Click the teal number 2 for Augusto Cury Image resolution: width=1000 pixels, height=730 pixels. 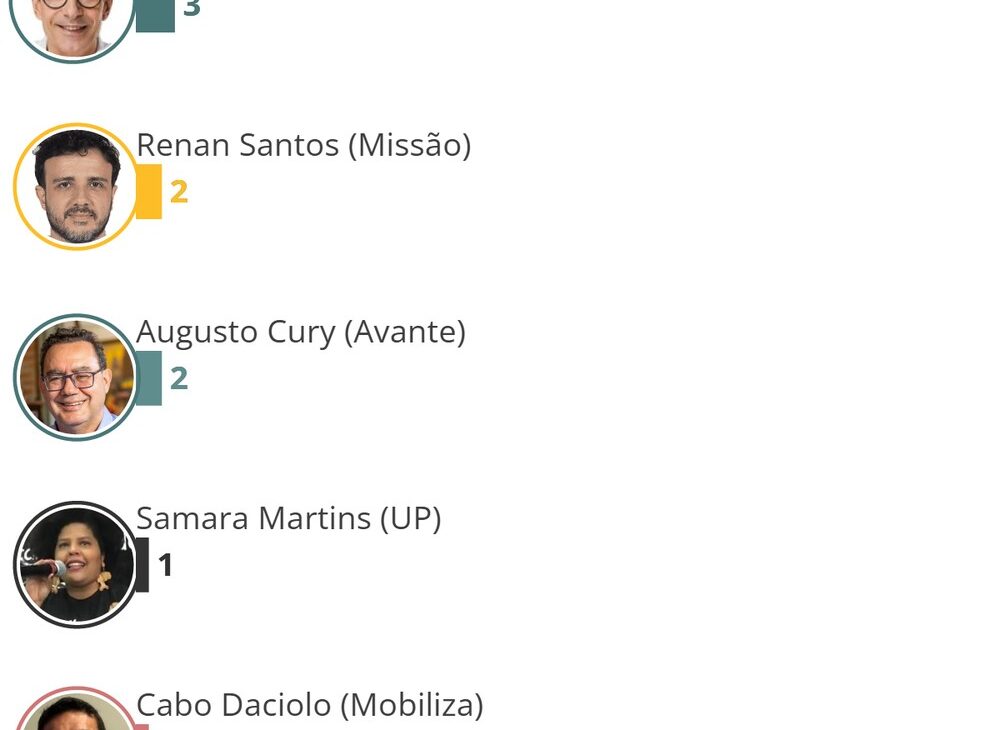tap(179, 378)
